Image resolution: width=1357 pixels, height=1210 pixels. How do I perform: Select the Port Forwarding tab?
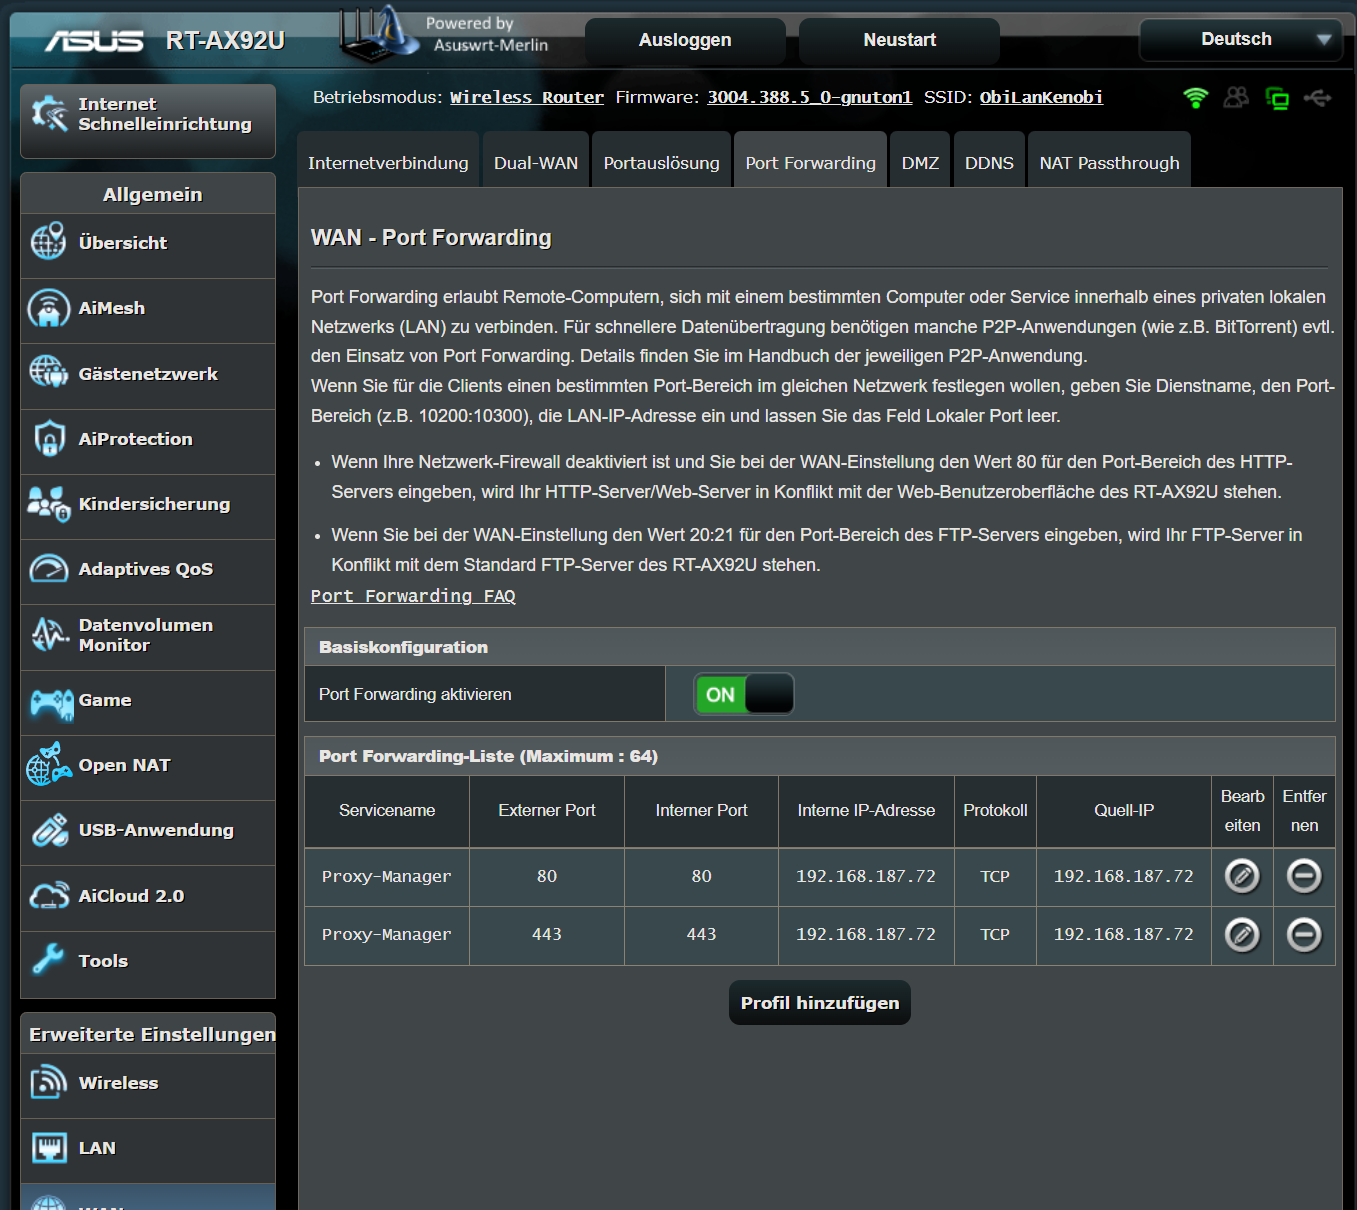pos(810,162)
